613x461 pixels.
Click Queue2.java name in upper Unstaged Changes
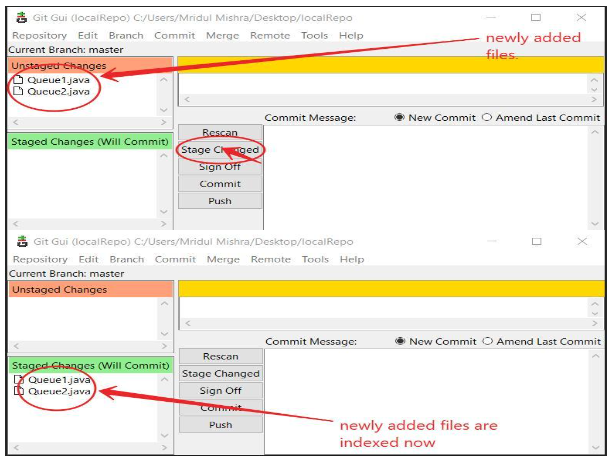click(58, 91)
